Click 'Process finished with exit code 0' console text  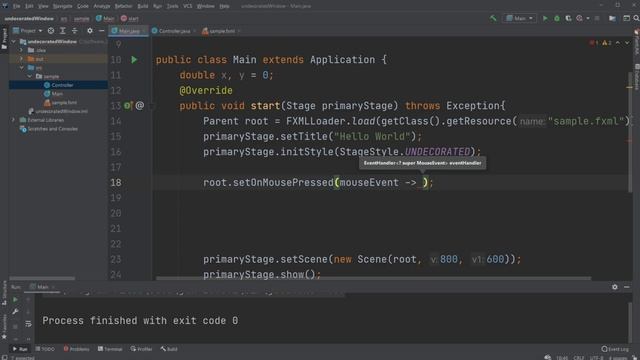140,320
